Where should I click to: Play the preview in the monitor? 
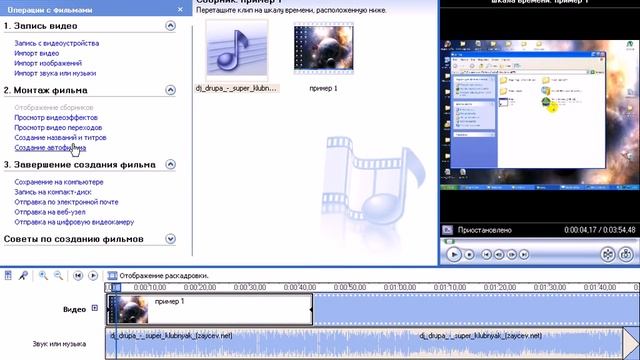point(453,254)
